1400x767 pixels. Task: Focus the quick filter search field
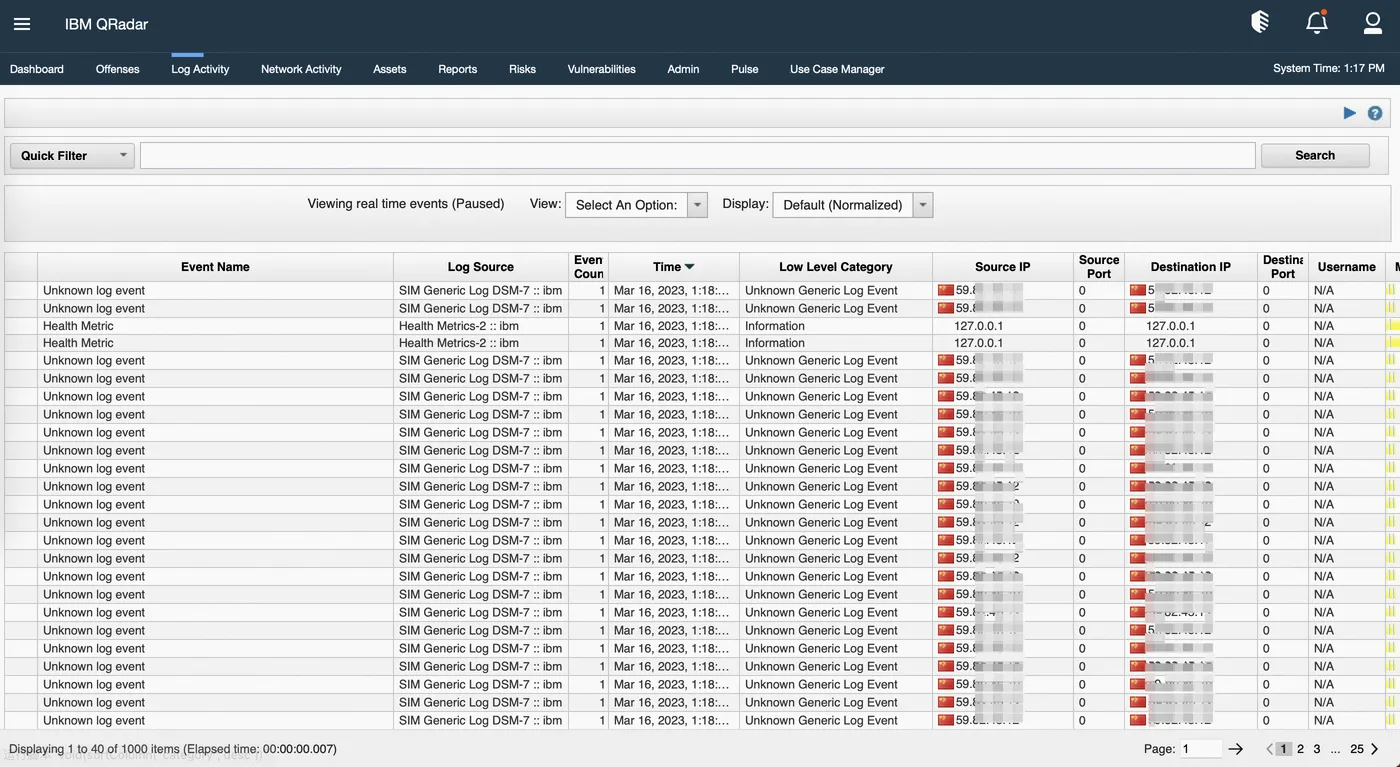coord(697,155)
